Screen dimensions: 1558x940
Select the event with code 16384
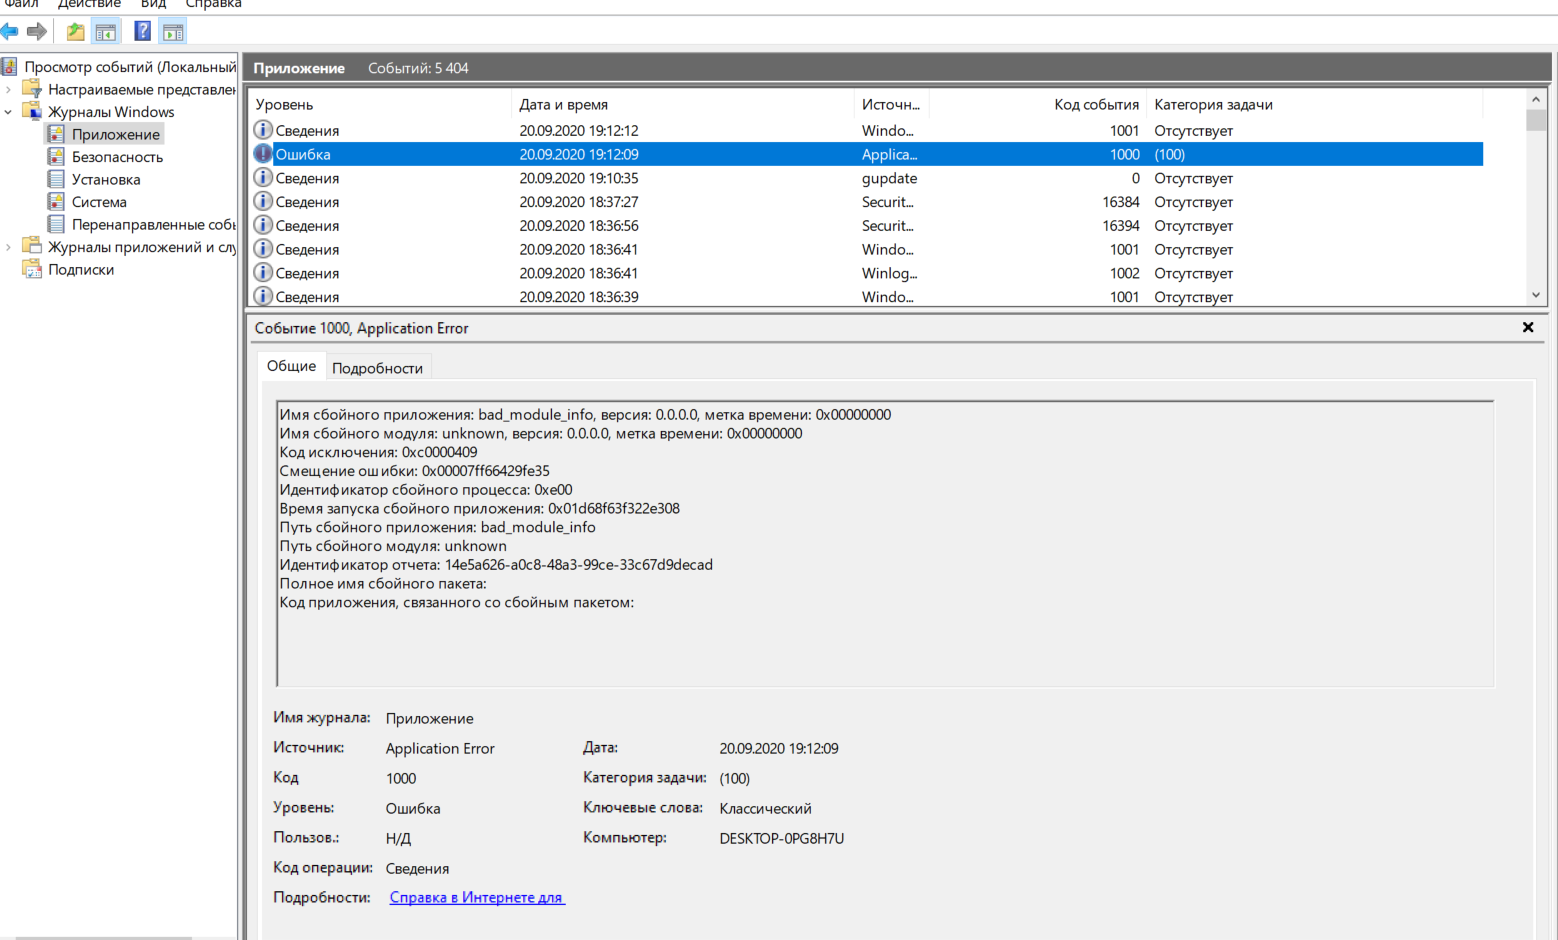click(866, 202)
